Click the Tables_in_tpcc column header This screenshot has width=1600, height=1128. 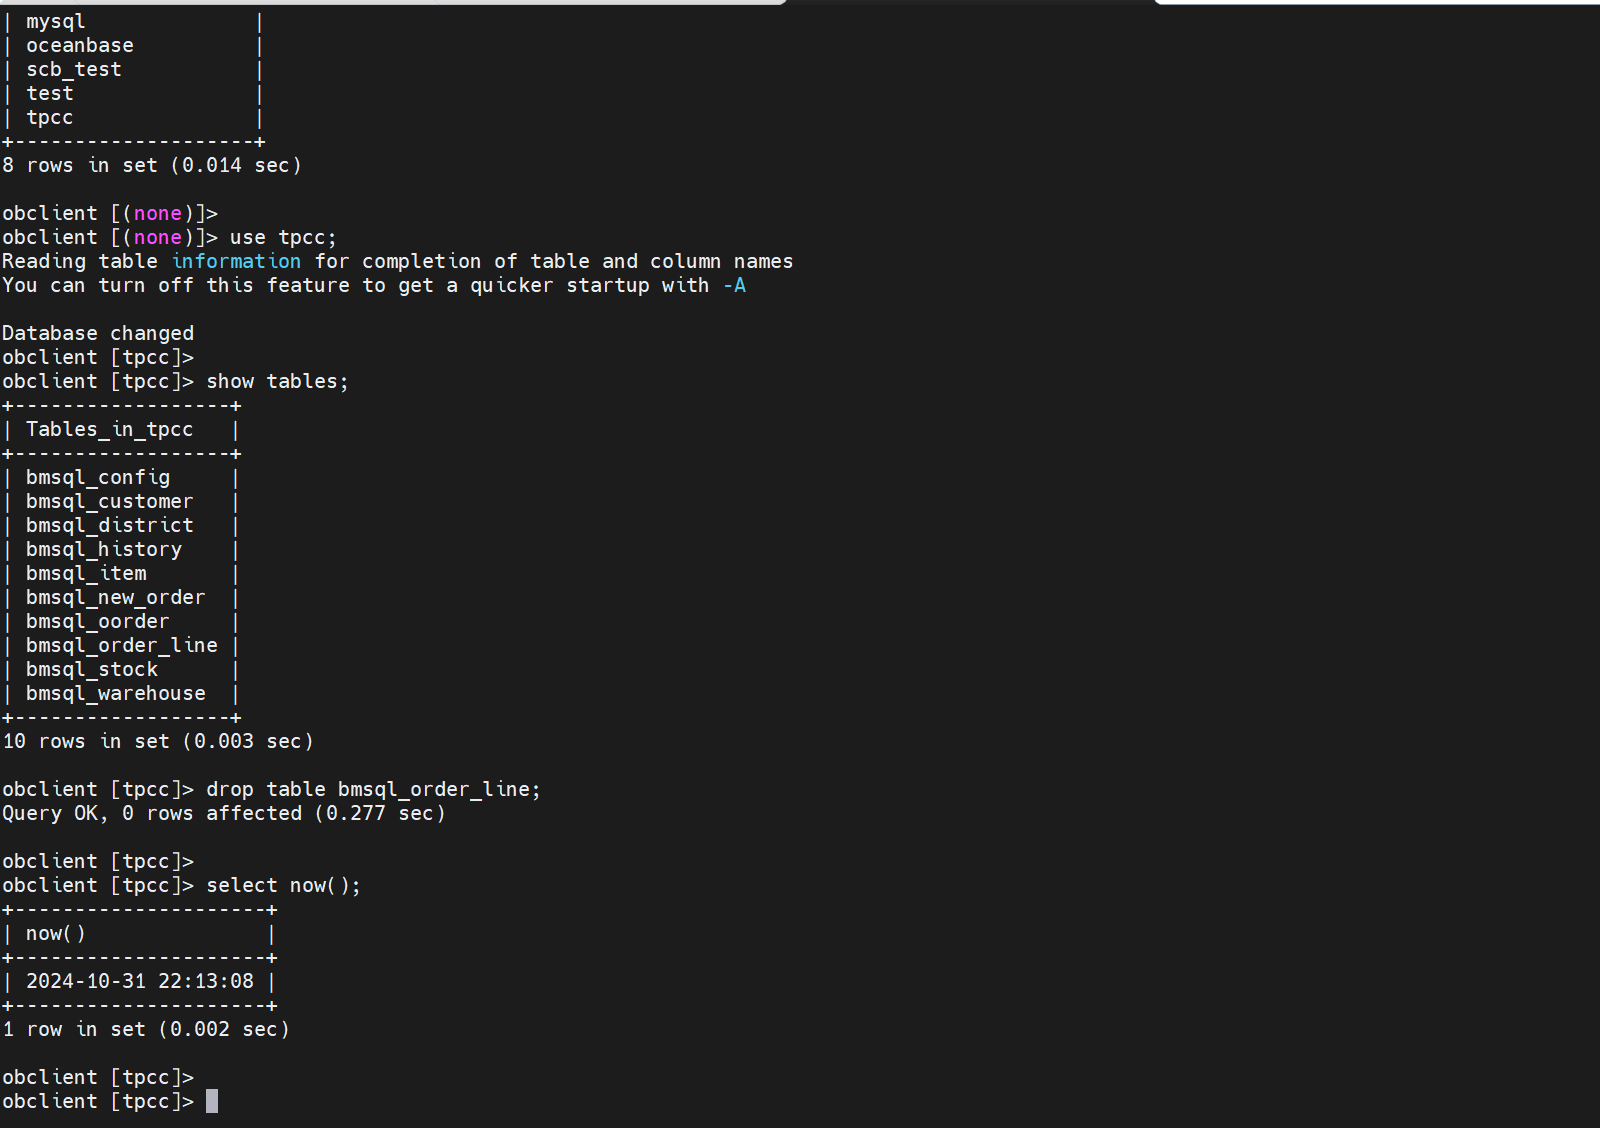[110, 430]
